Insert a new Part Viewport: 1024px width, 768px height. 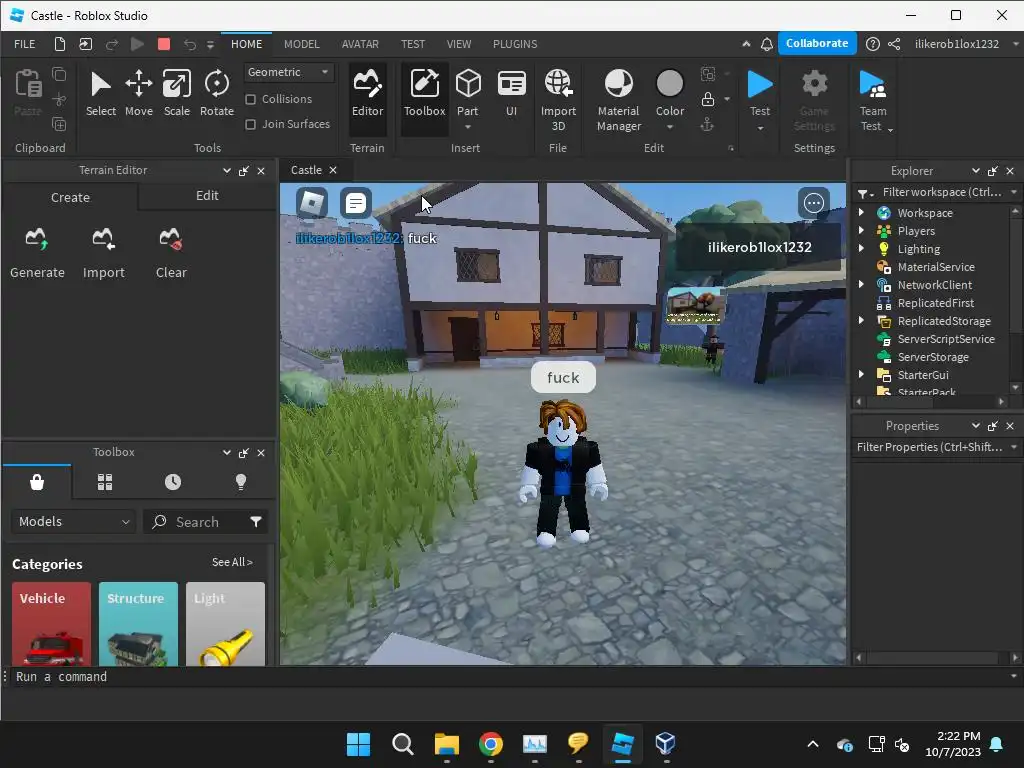tap(468, 90)
